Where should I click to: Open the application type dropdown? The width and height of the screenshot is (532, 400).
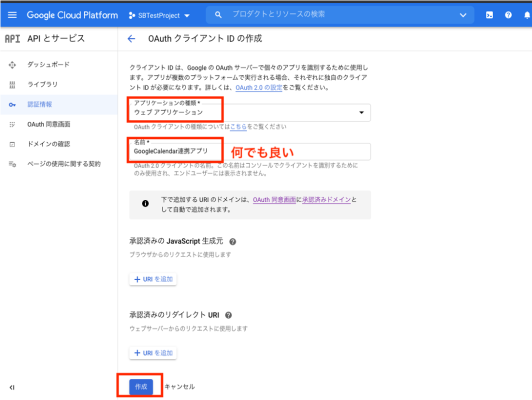click(250, 112)
